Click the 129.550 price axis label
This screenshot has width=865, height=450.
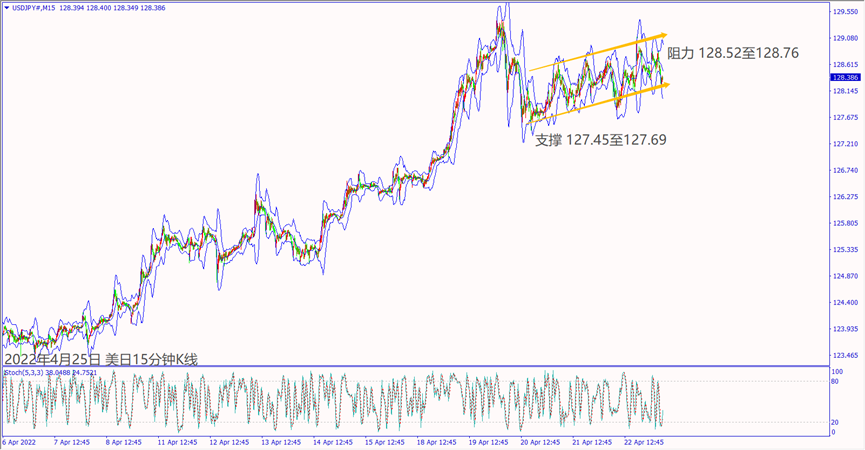click(x=845, y=12)
